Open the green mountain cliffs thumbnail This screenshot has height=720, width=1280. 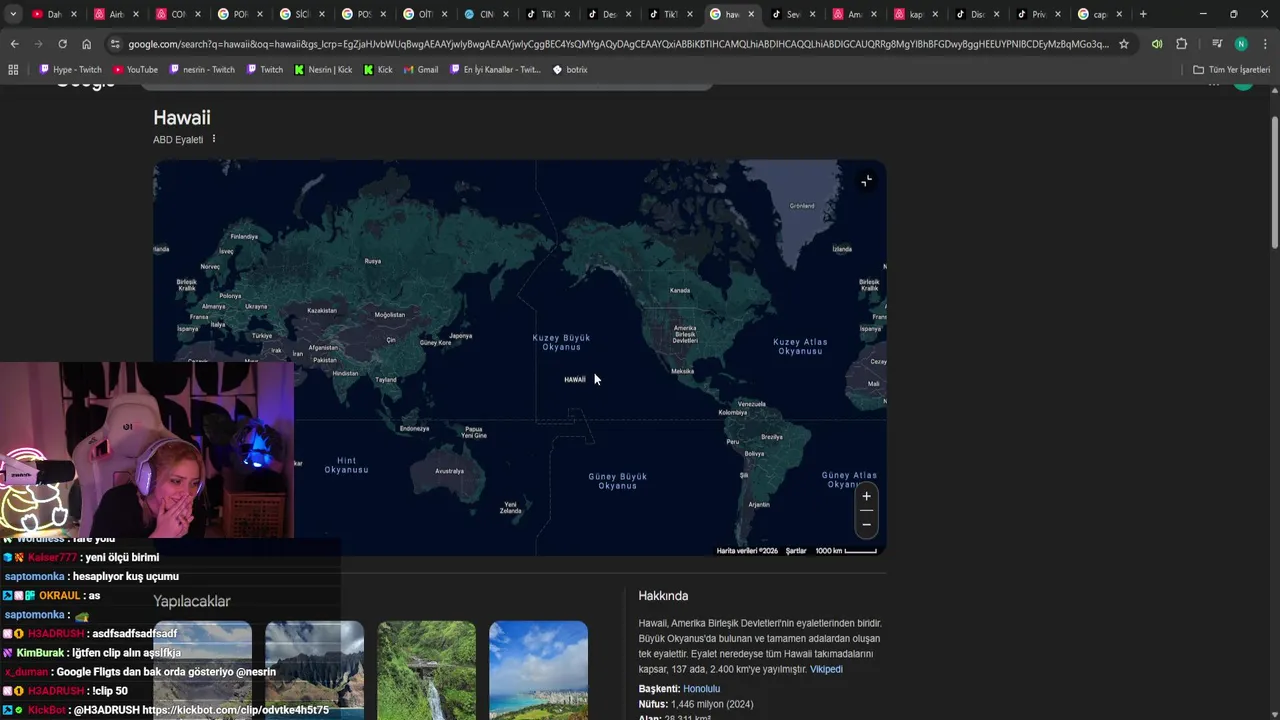coord(314,669)
